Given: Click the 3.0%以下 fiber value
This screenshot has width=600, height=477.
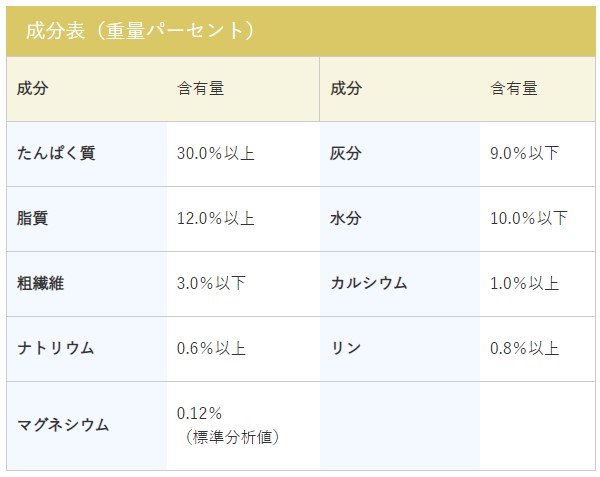Looking at the screenshot, I should (x=211, y=283).
